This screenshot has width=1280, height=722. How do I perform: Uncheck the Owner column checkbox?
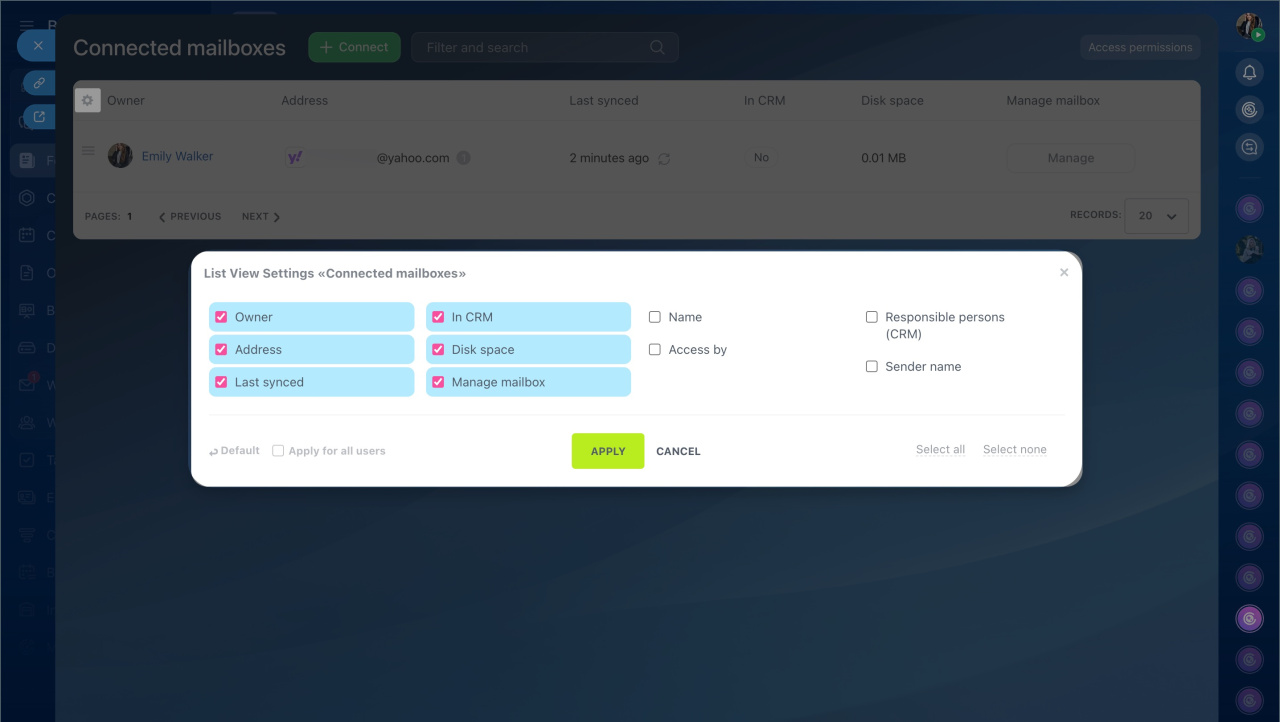point(222,317)
